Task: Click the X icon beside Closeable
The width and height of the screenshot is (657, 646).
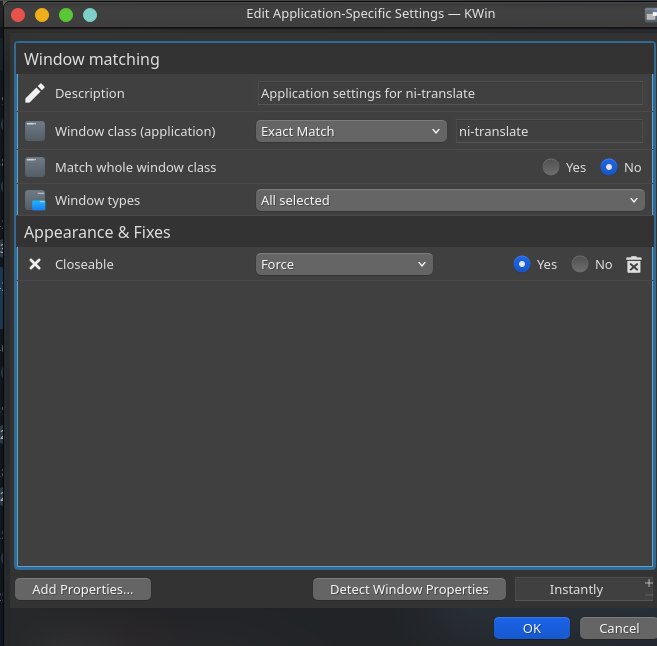Action: point(35,264)
